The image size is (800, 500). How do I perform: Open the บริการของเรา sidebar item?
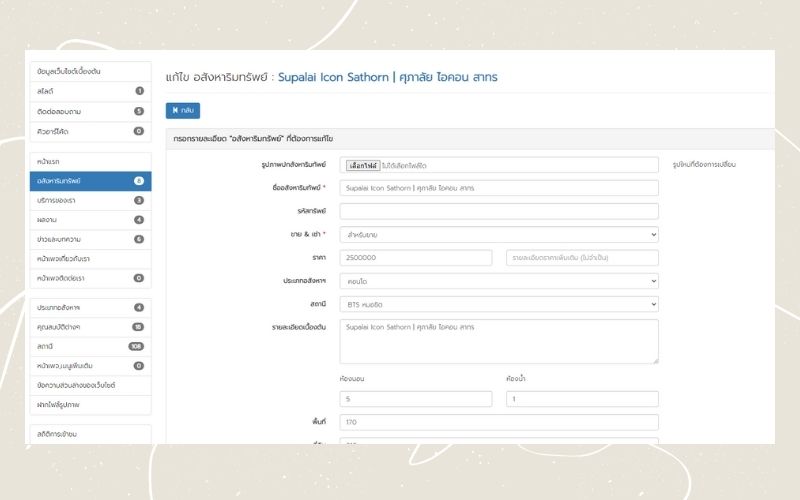pos(91,201)
